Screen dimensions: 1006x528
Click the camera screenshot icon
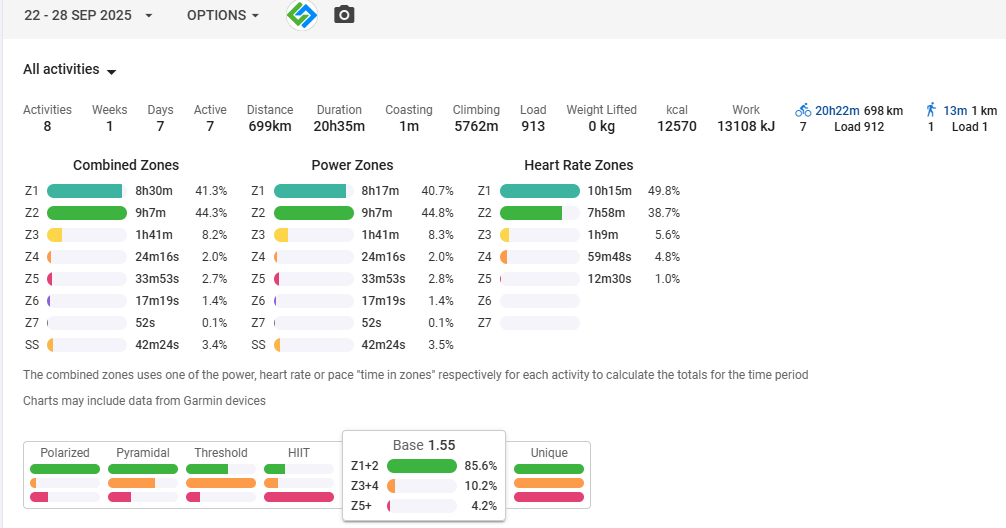click(344, 15)
